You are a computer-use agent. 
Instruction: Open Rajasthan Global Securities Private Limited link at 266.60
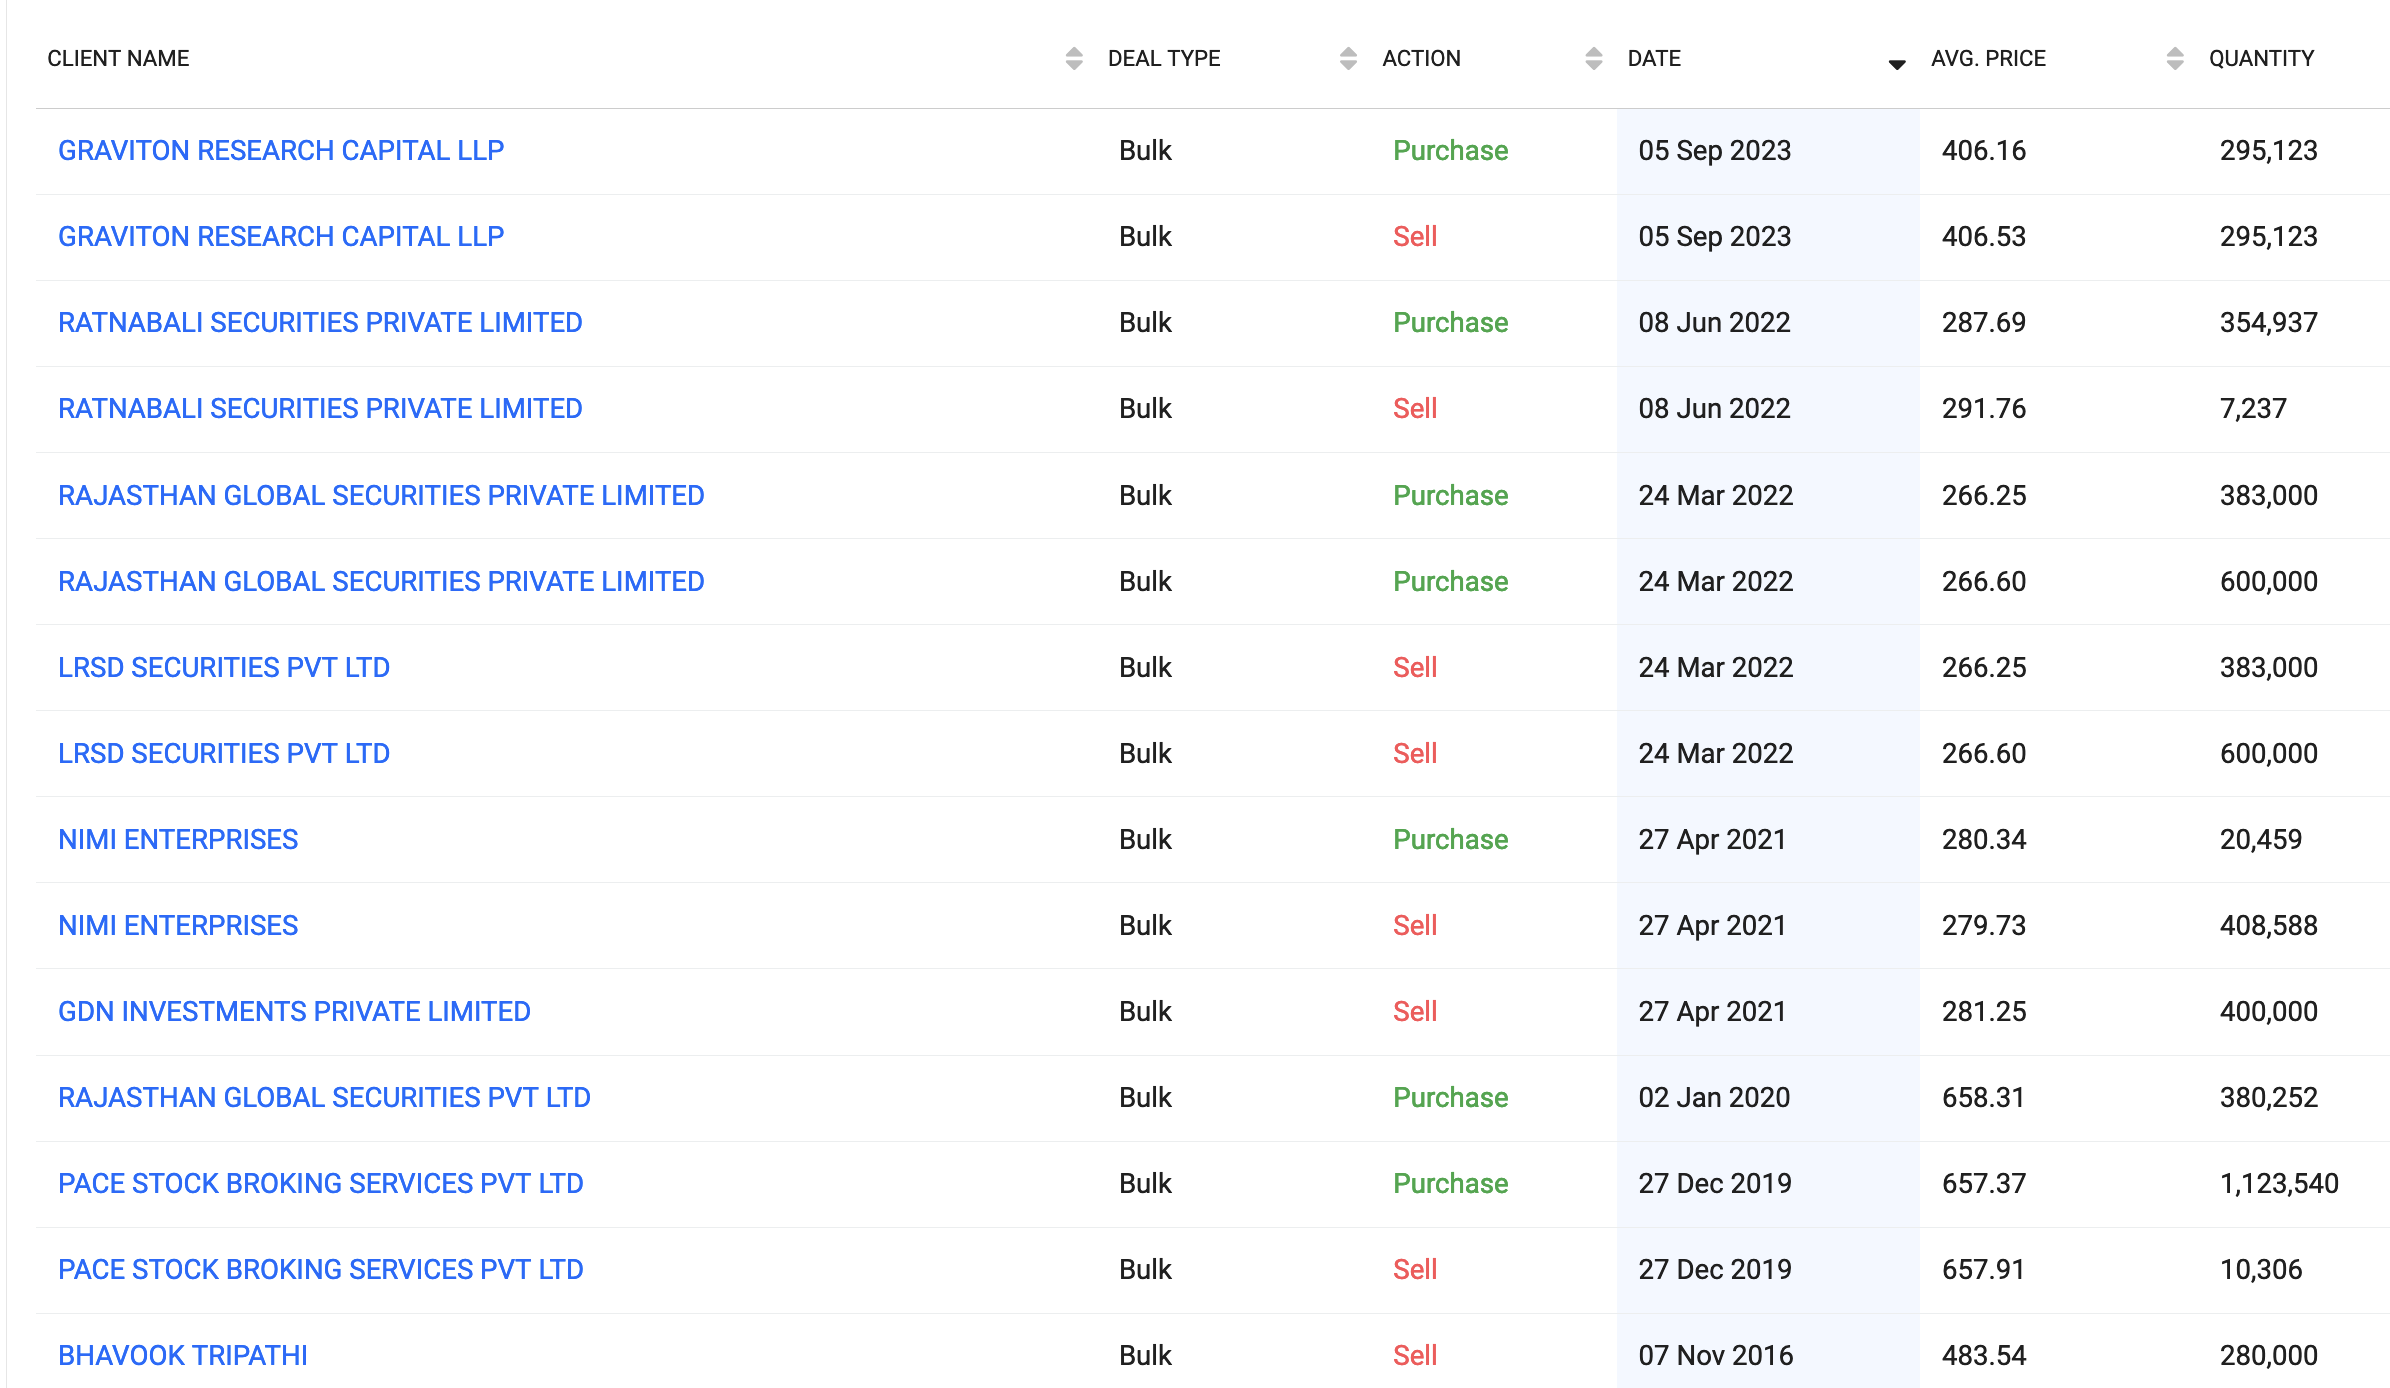(381, 582)
